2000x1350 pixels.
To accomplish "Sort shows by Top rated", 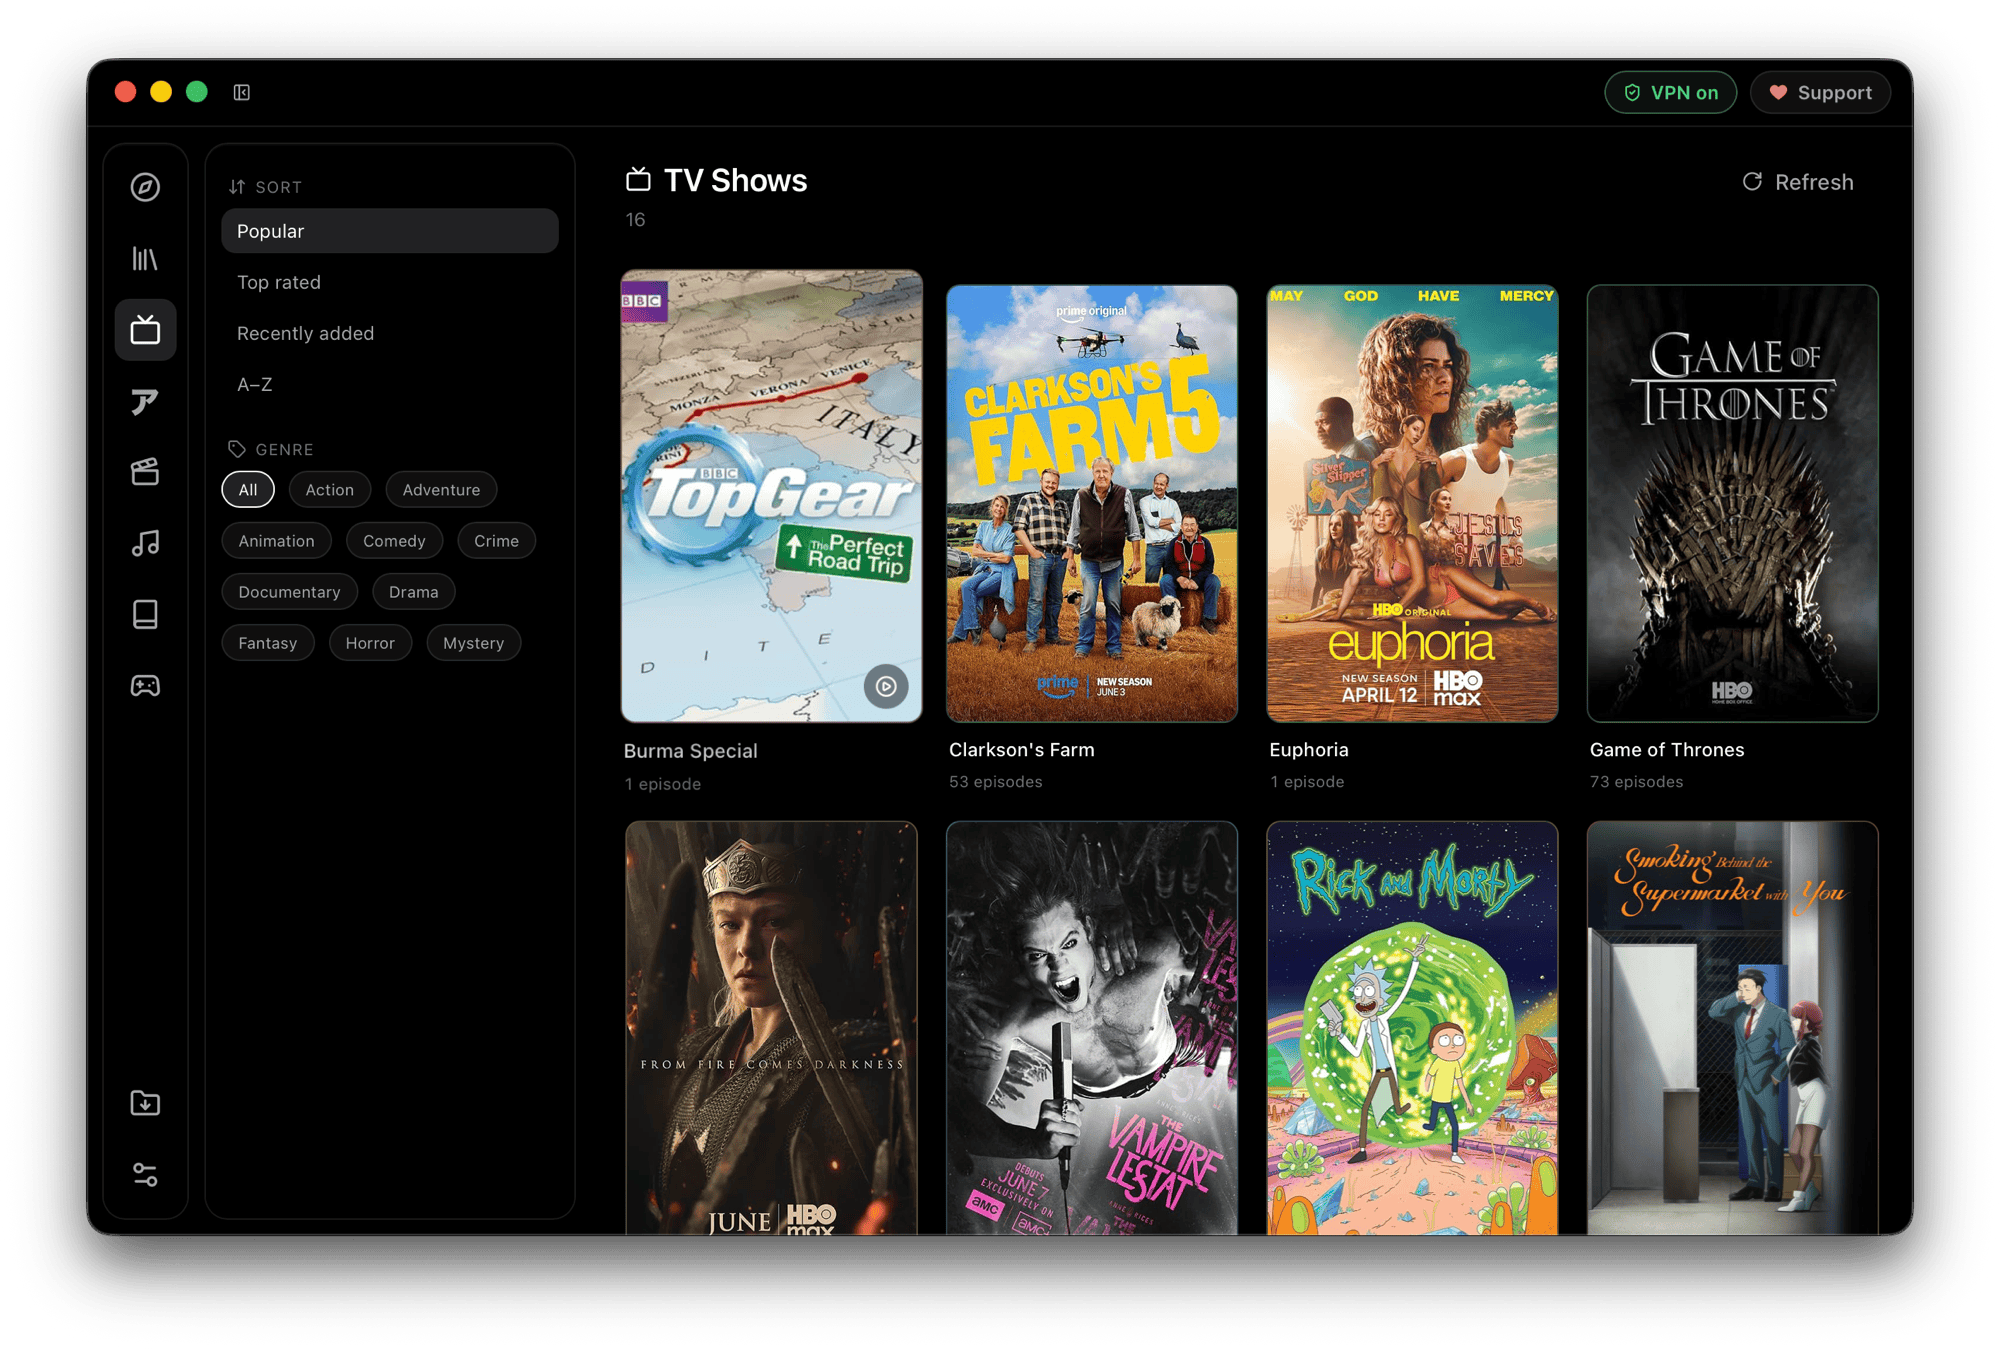I will click(x=390, y=282).
